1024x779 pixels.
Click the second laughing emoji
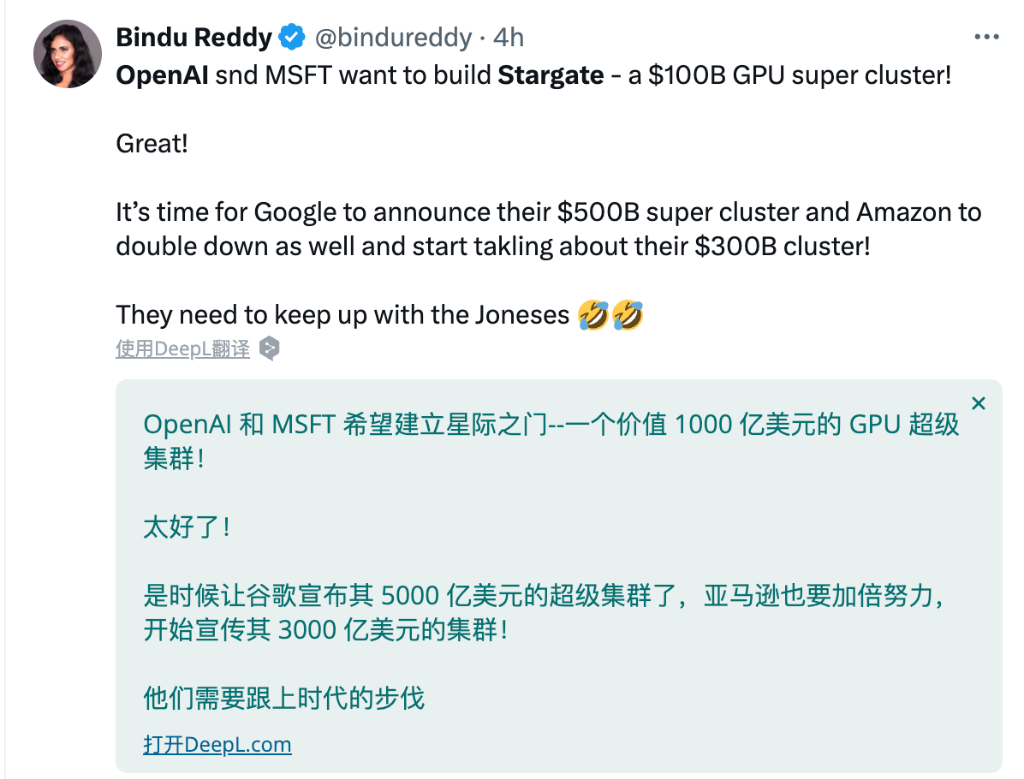point(628,315)
